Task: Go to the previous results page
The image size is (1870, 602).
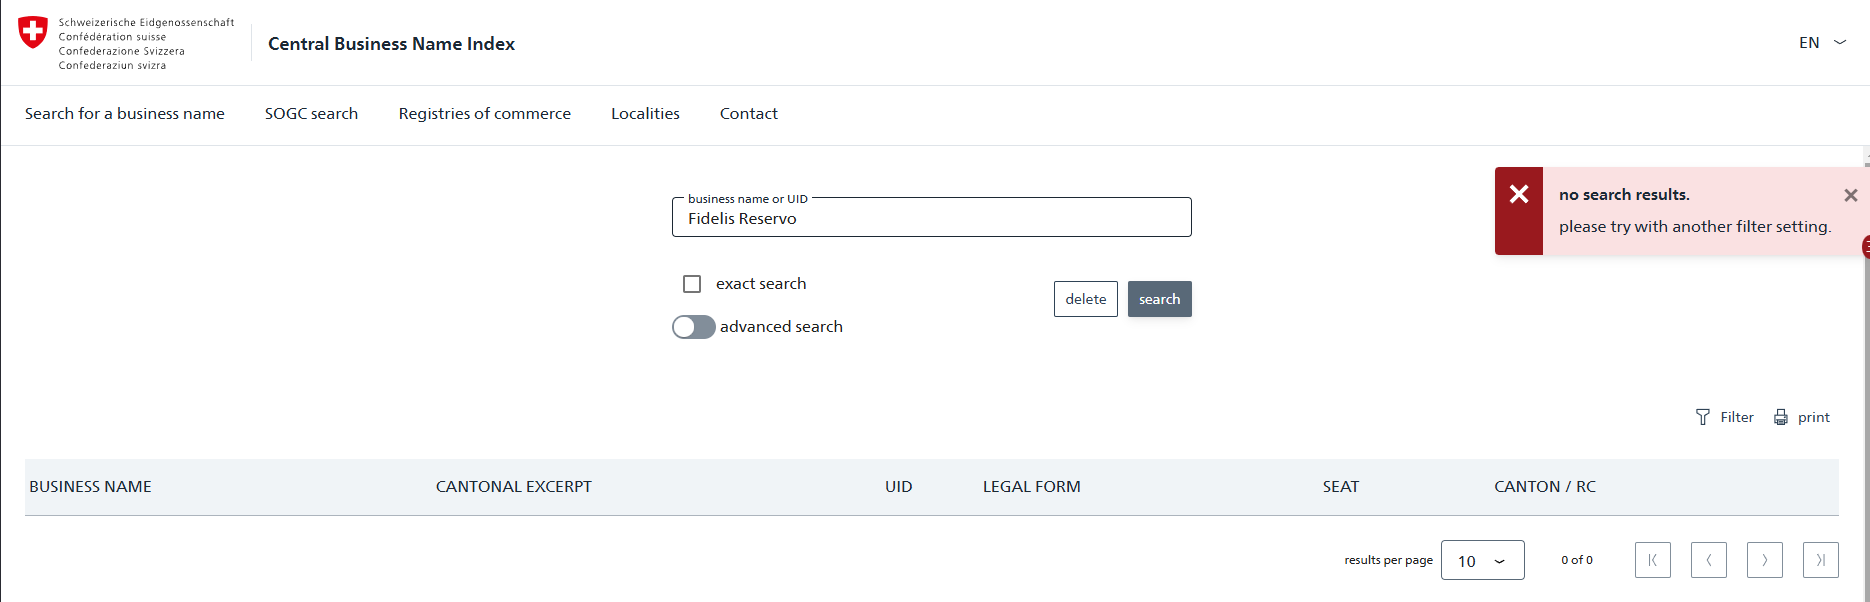Action: pos(1708,560)
